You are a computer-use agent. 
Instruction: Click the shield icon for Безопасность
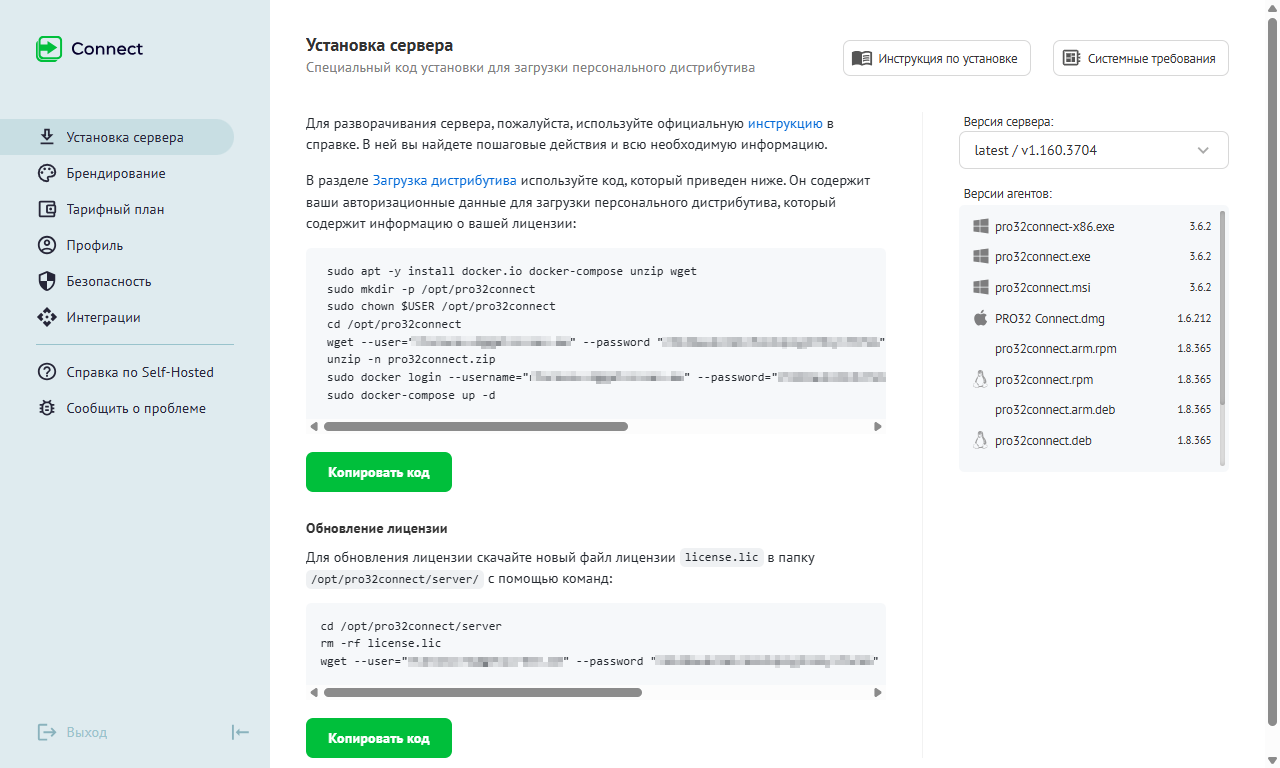coord(46,282)
